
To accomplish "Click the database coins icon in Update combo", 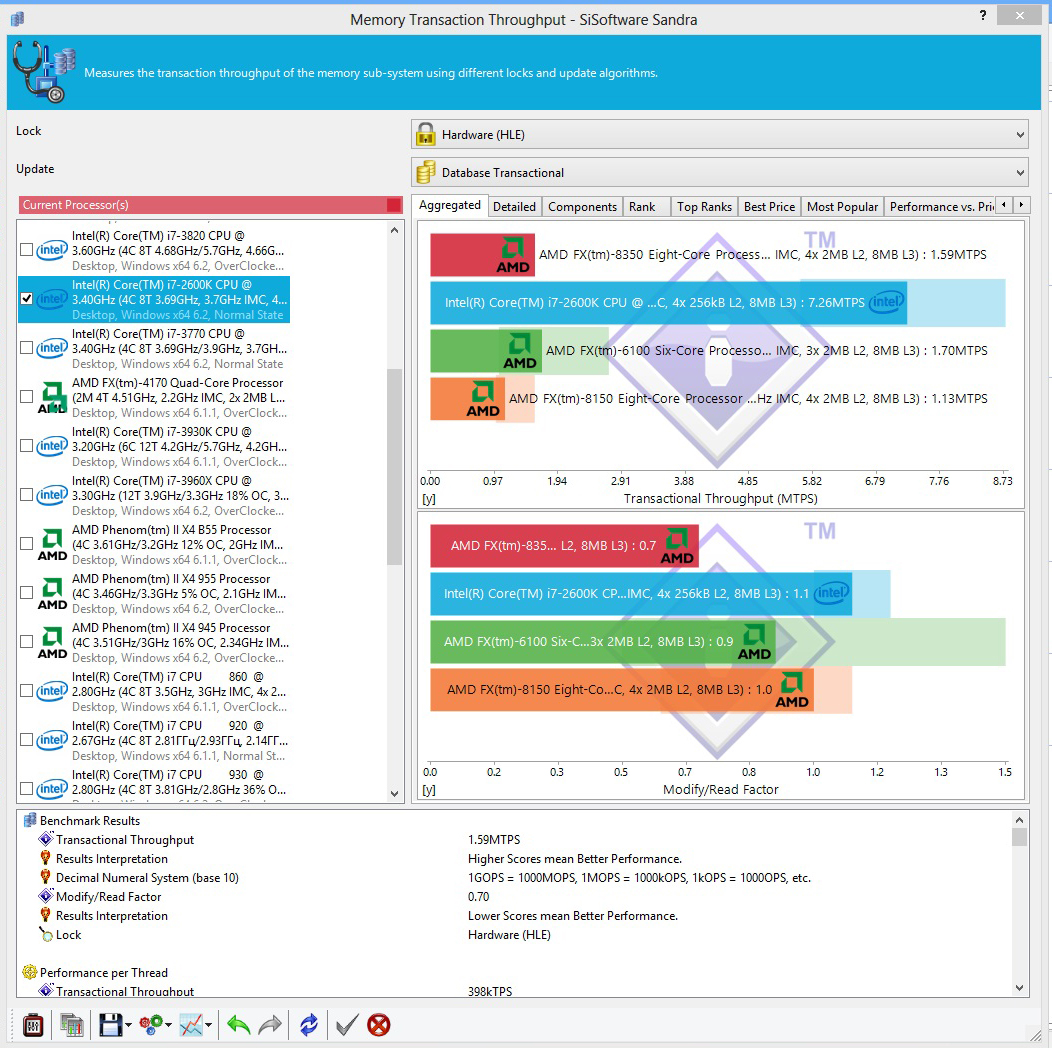I will 425,172.
